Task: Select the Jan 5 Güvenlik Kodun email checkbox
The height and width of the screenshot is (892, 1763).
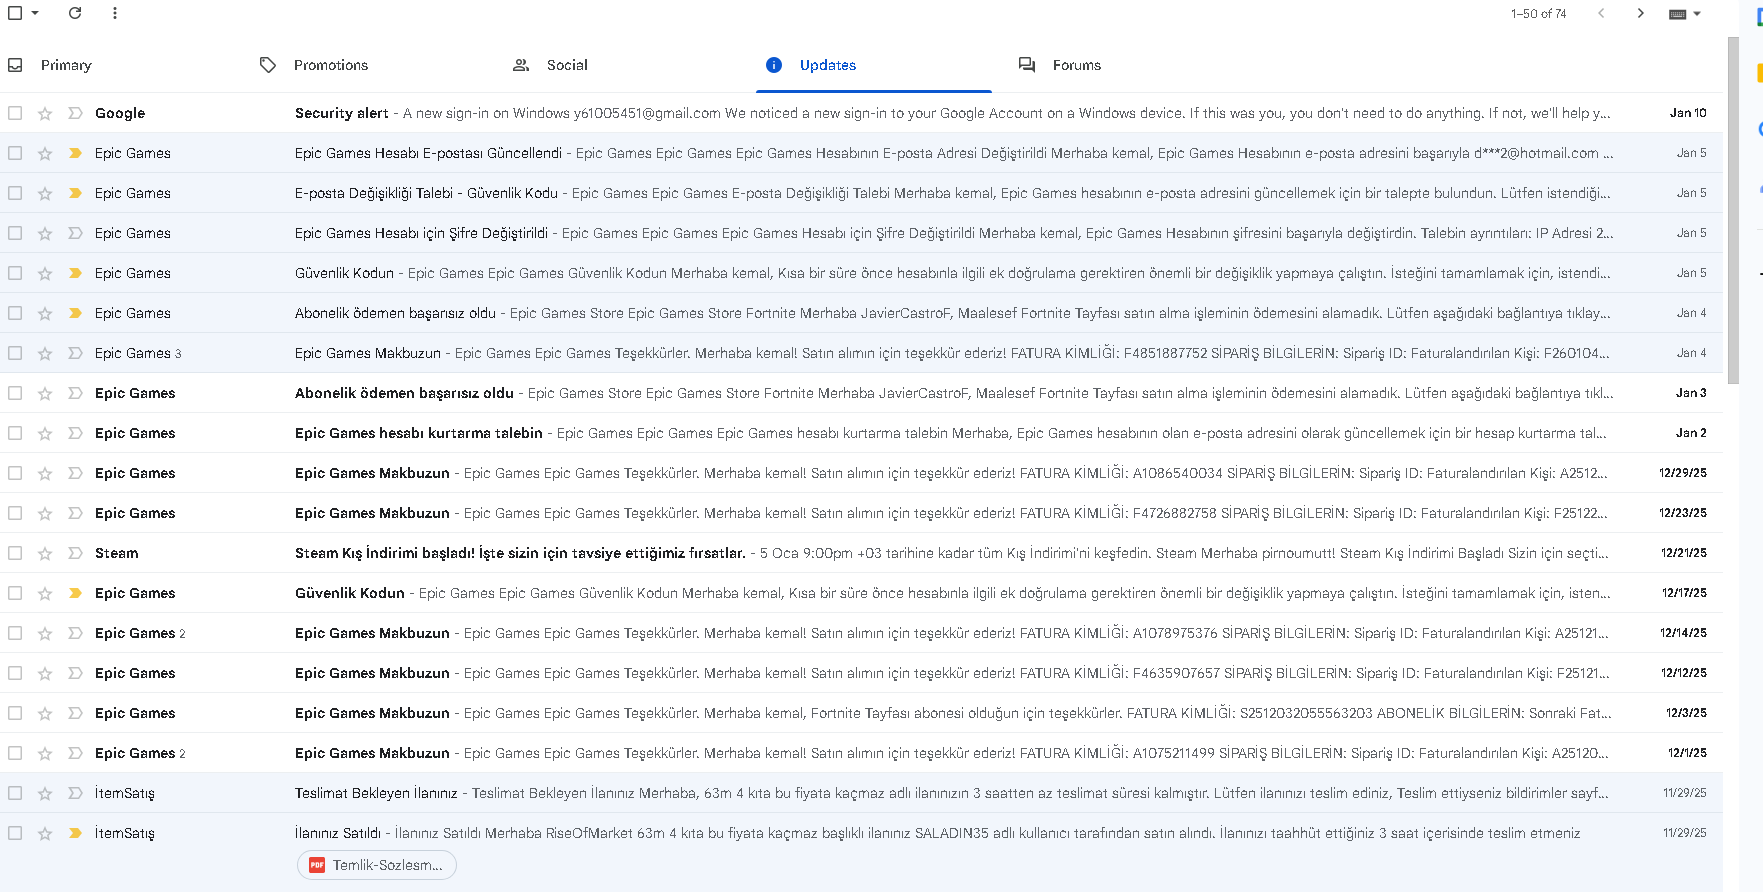Action: (x=15, y=273)
